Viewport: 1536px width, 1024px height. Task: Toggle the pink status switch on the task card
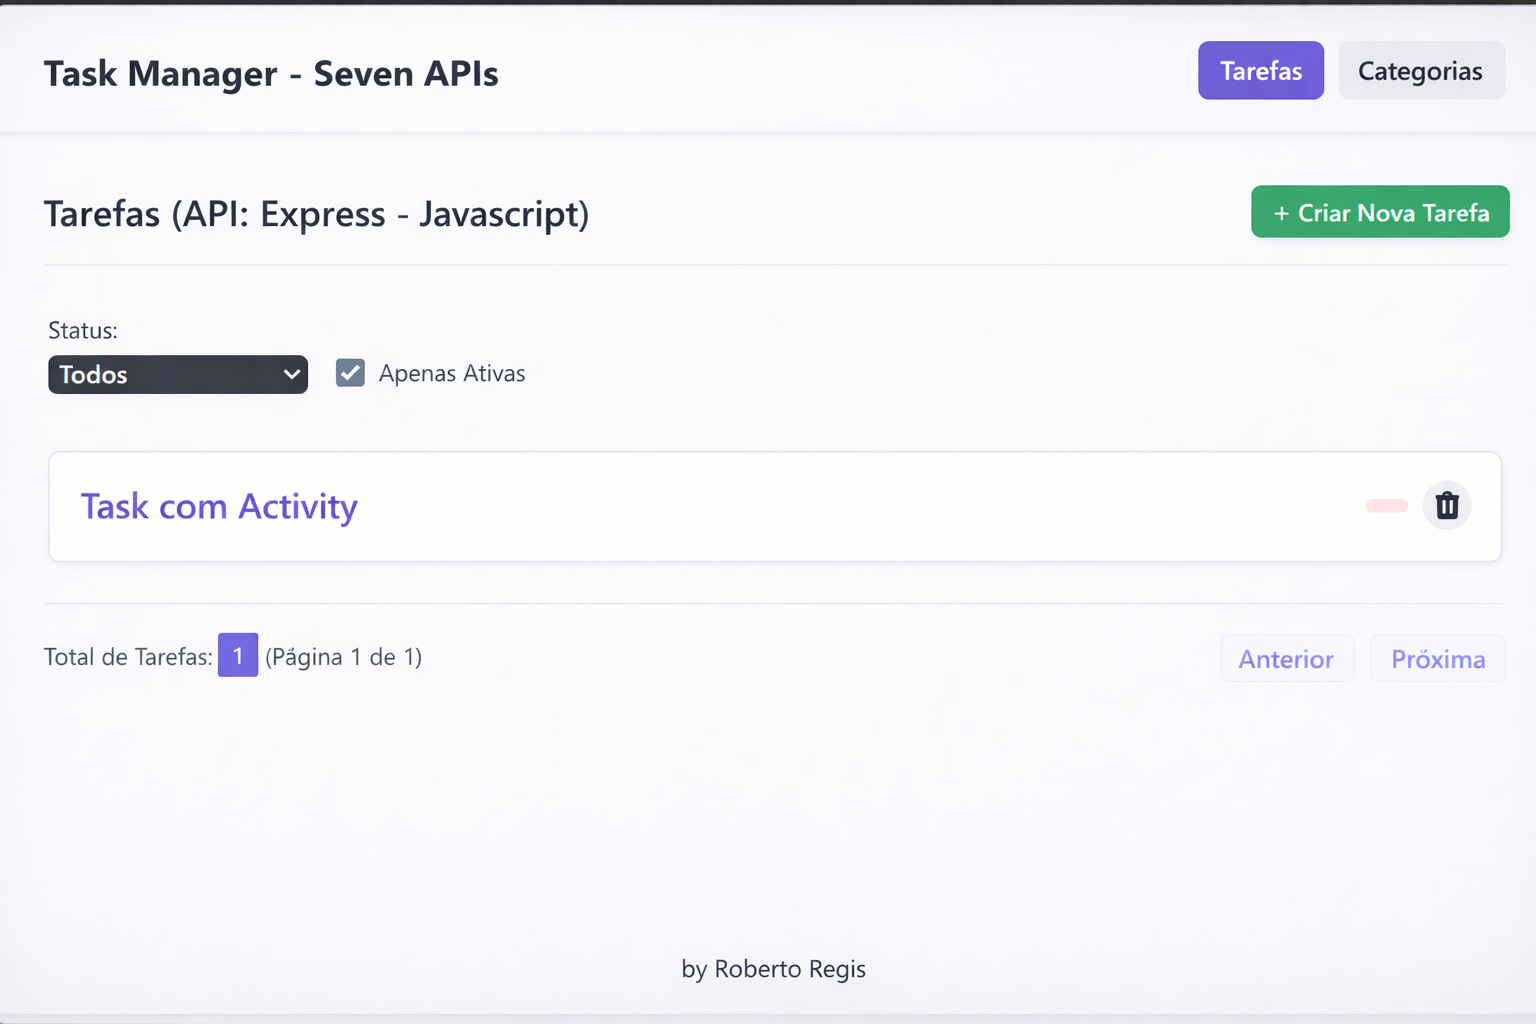pos(1385,506)
